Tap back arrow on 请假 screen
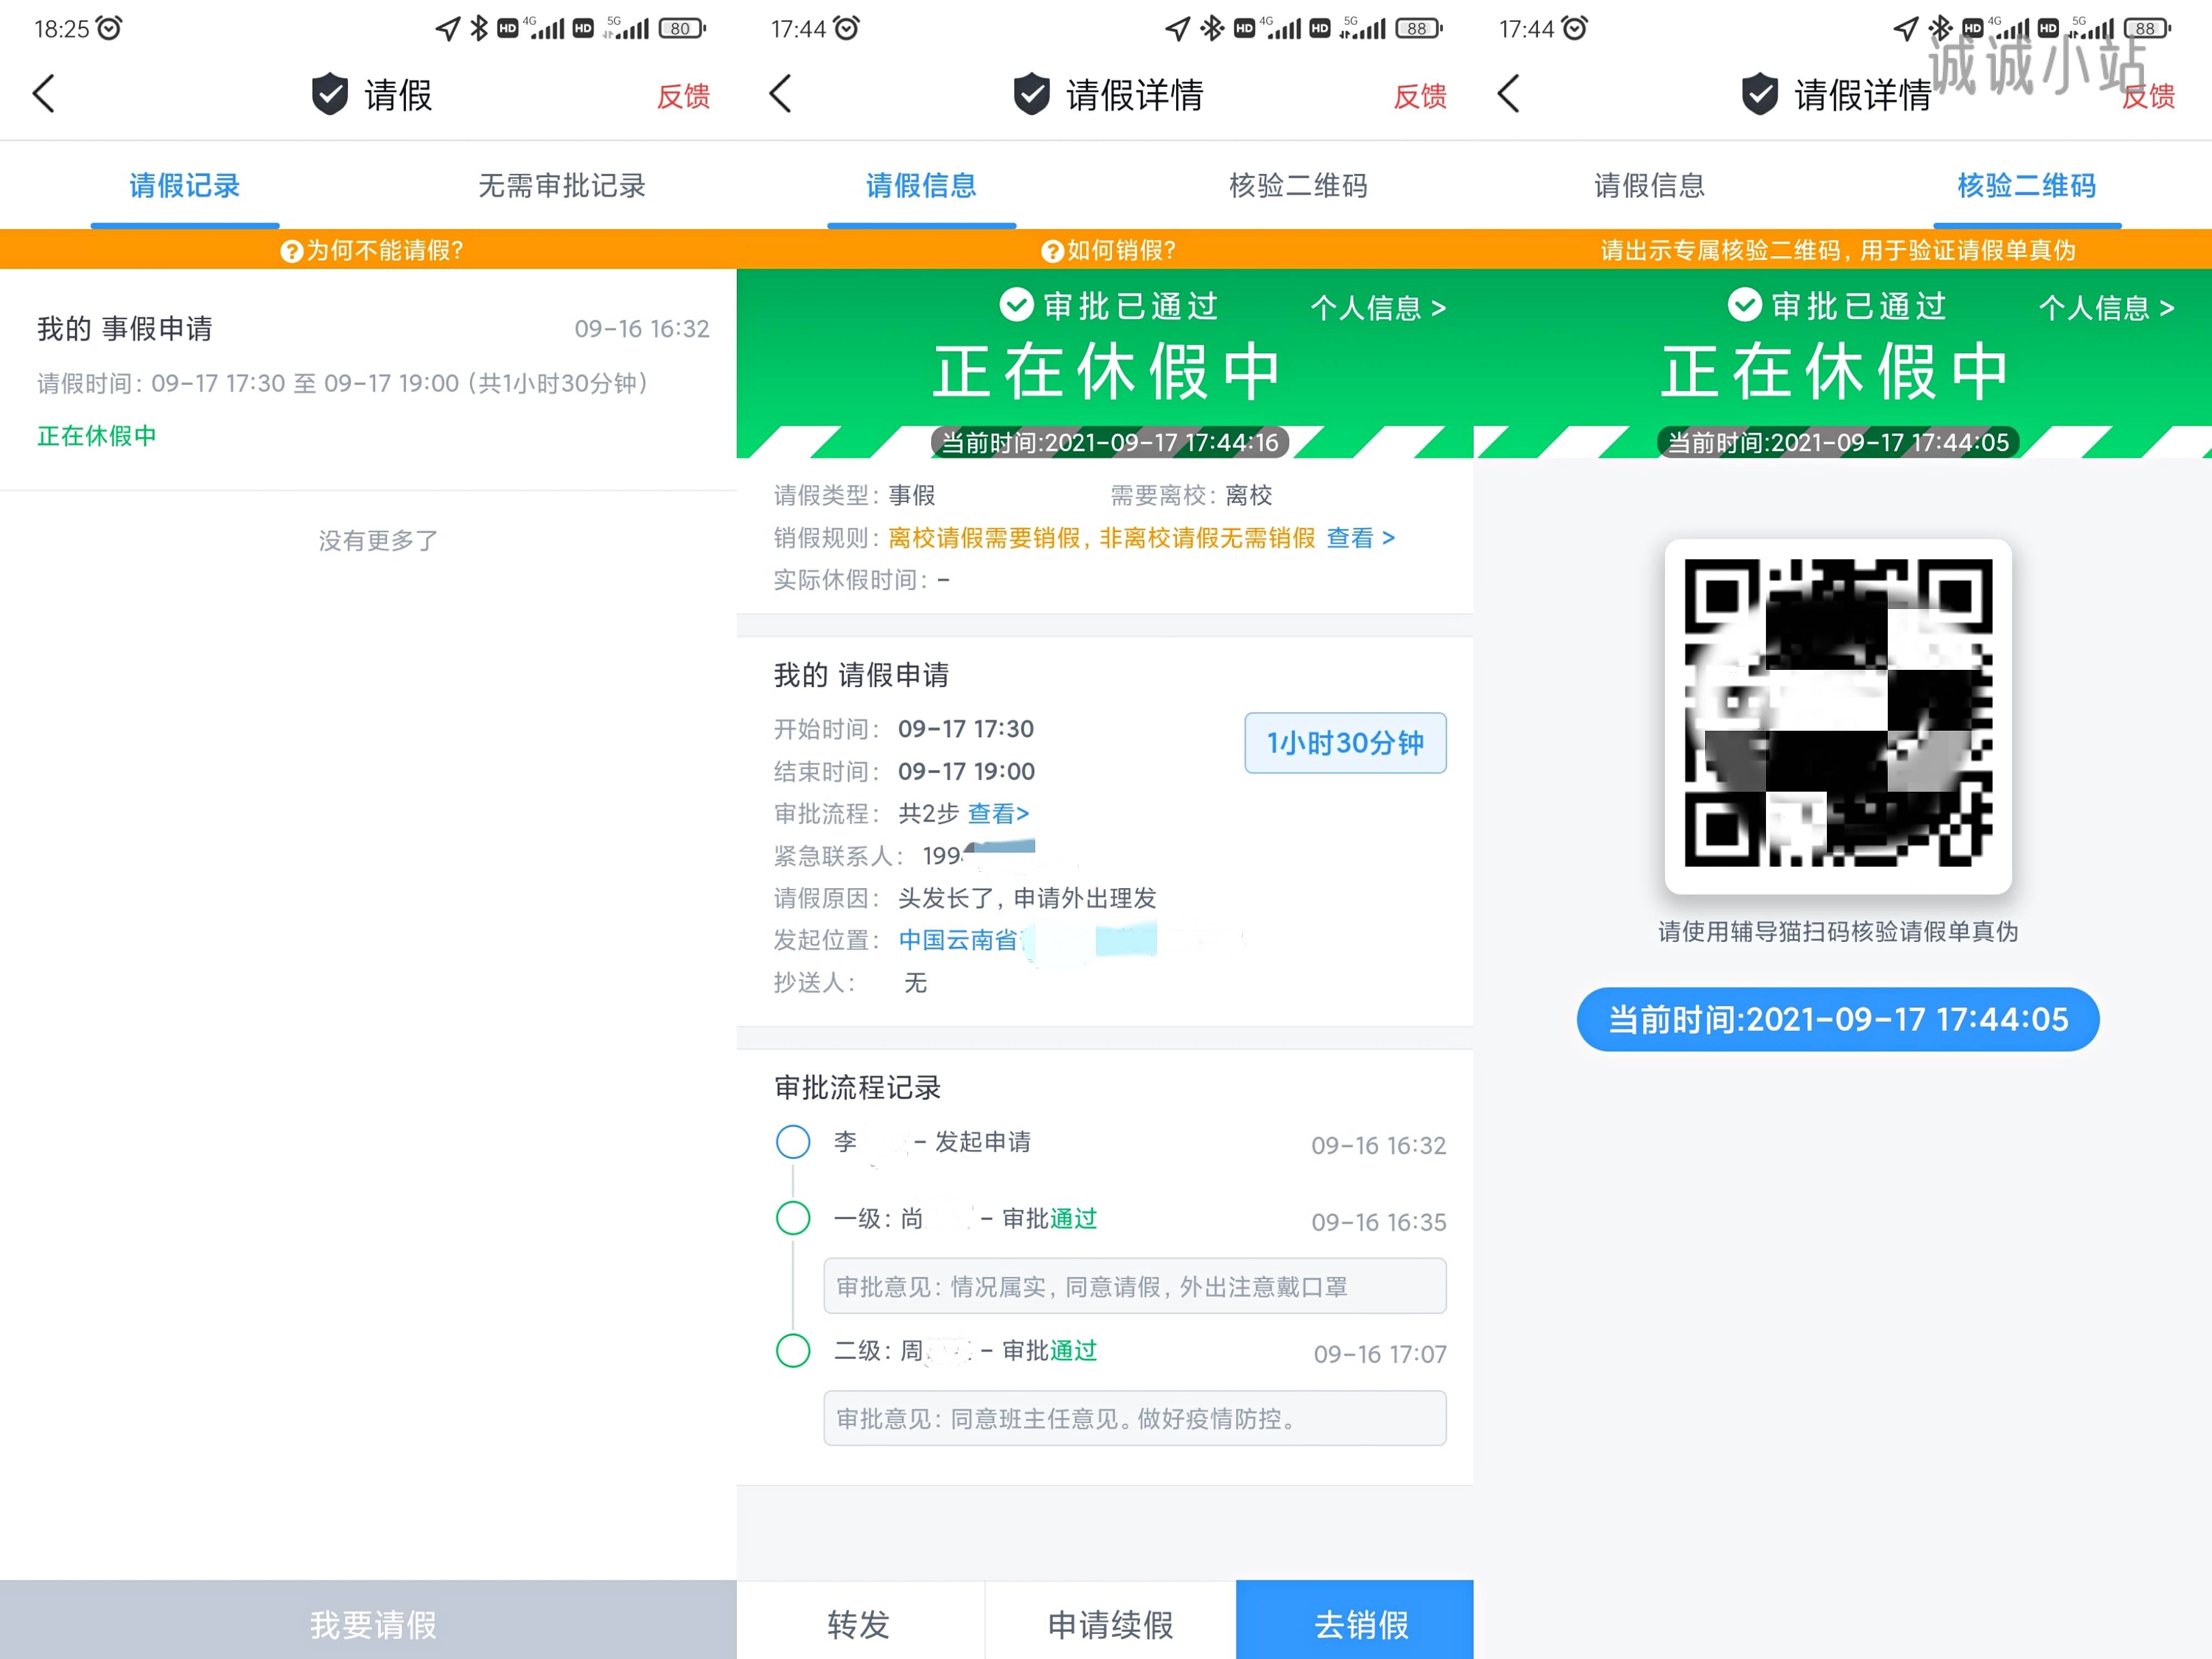 pos(44,94)
